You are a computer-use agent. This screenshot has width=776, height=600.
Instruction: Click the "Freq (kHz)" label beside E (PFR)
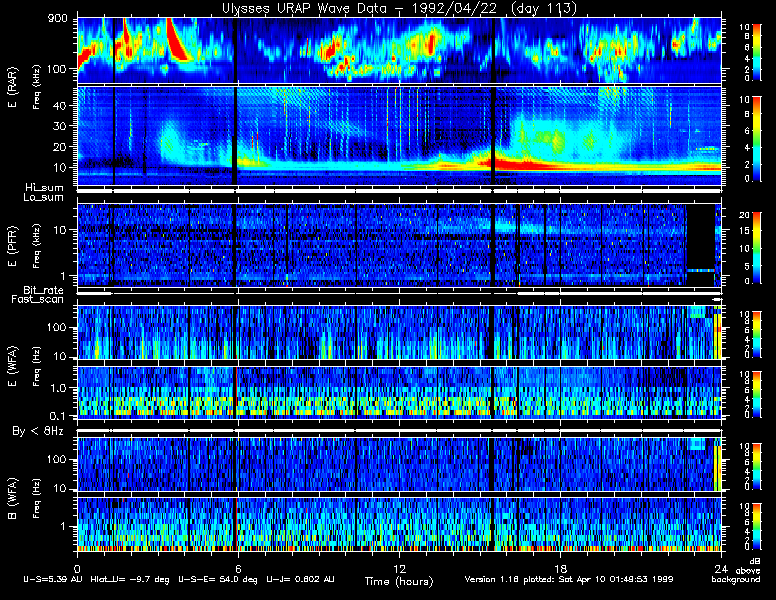pos(36,246)
